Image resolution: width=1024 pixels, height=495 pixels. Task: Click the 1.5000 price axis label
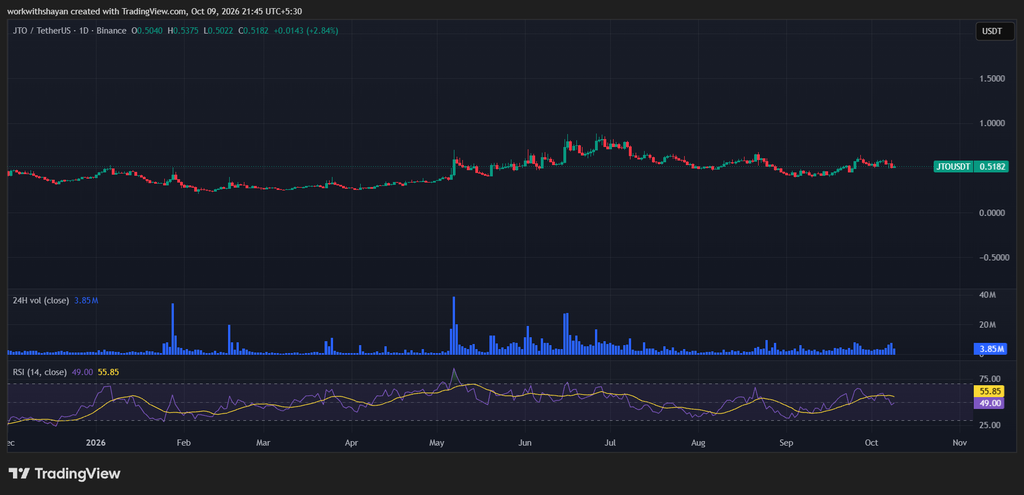[x=991, y=78]
